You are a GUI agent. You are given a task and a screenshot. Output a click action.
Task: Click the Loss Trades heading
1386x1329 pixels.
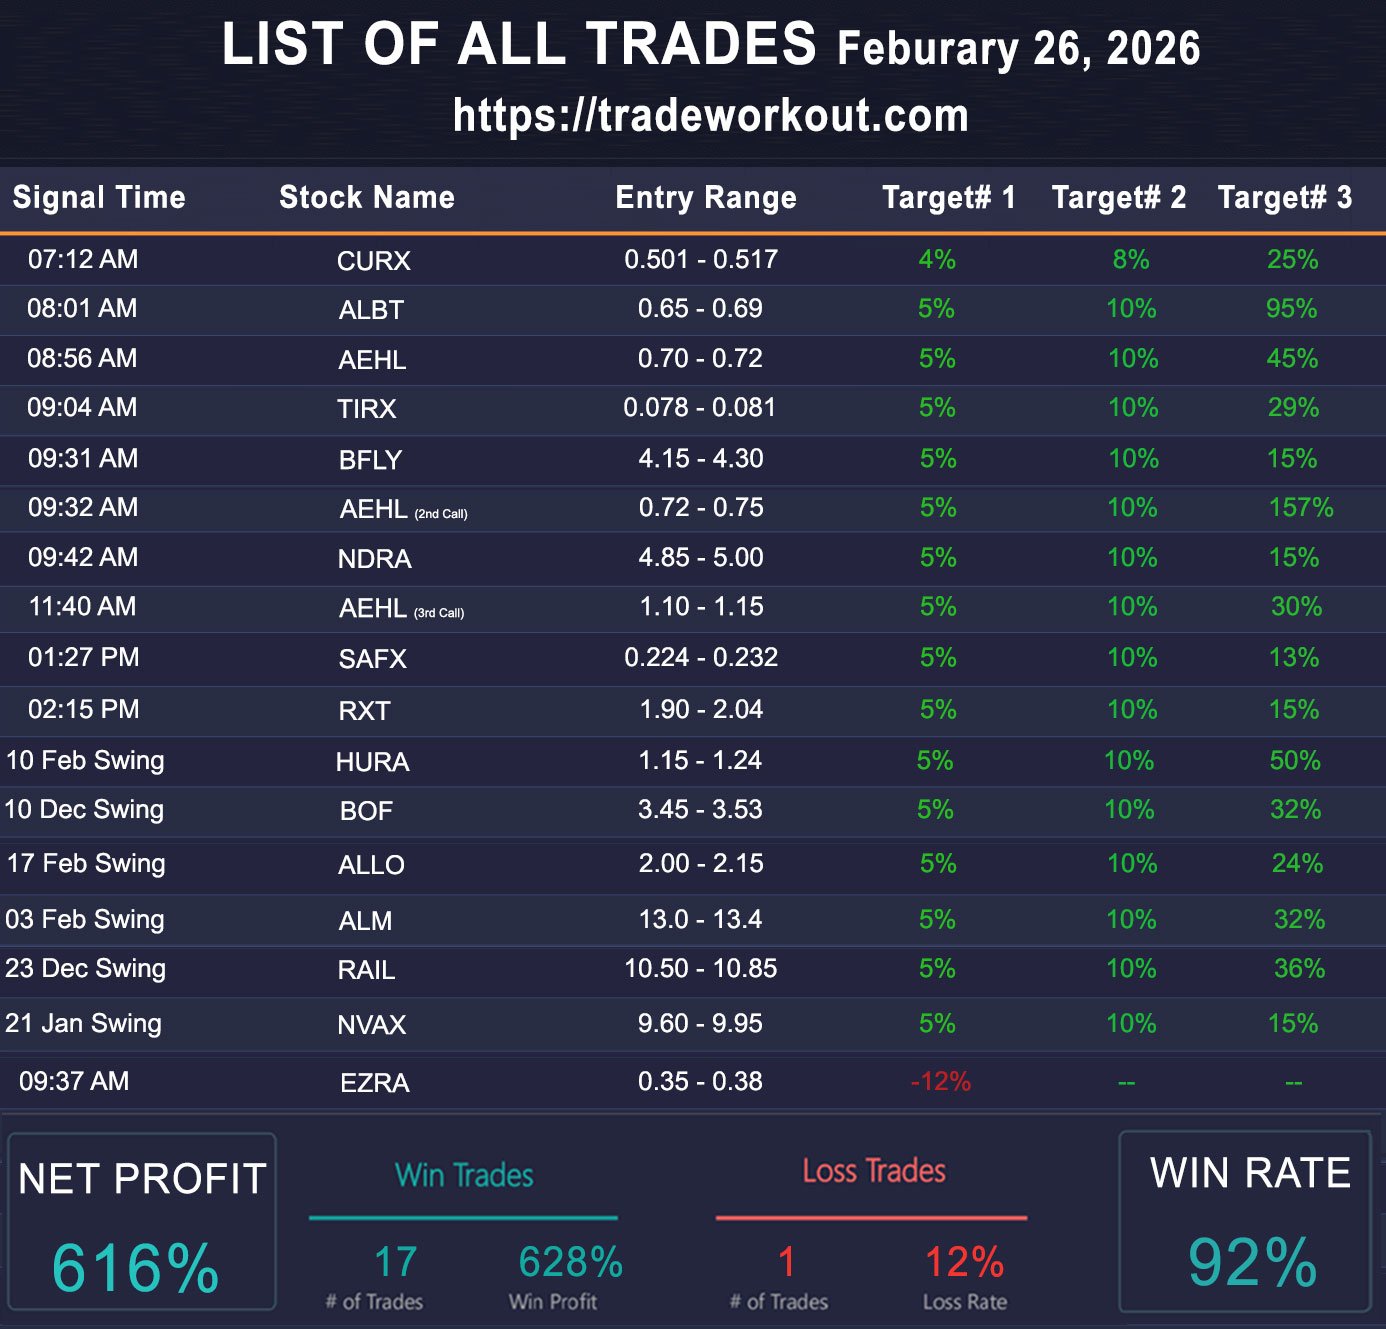[x=873, y=1171]
